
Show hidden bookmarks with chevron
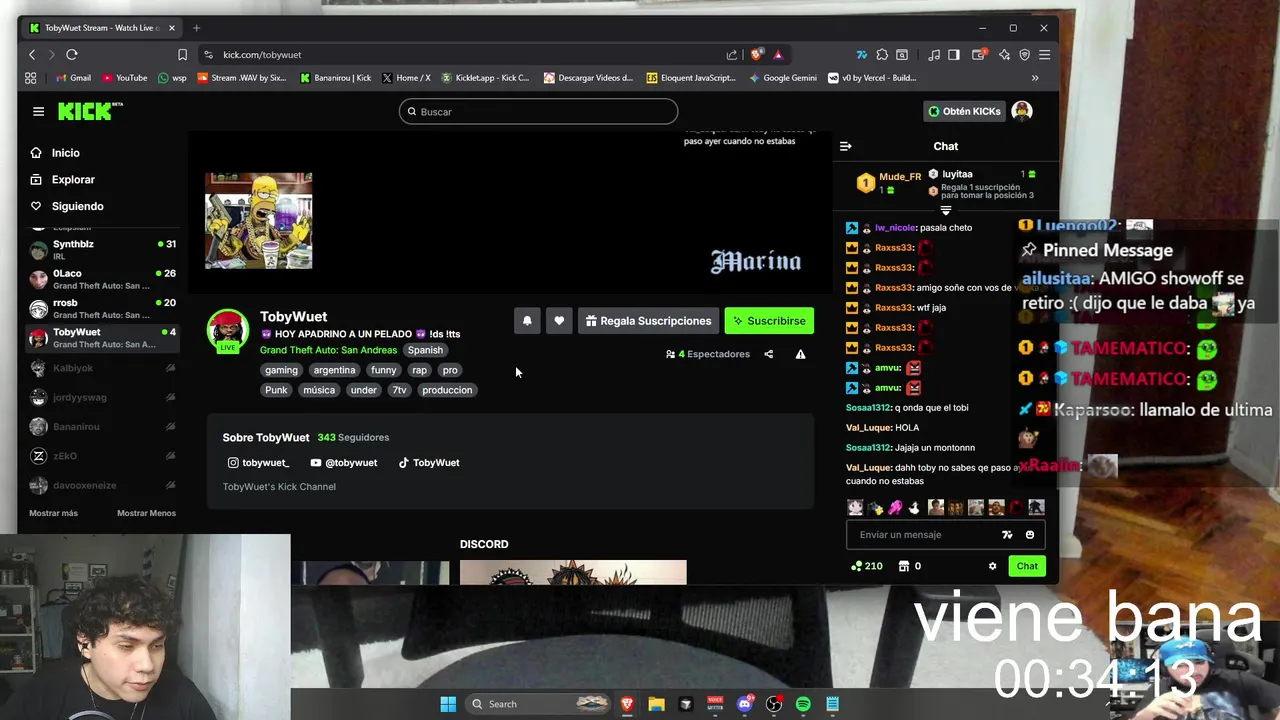(x=1035, y=78)
